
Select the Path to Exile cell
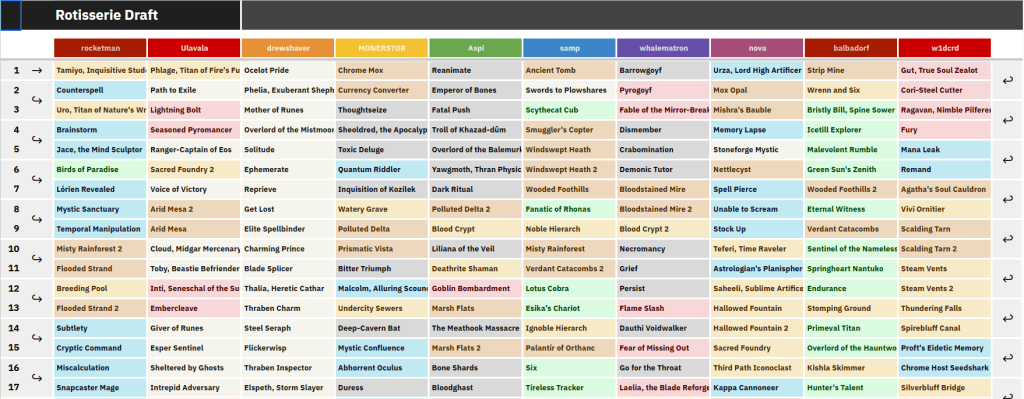point(195,90)
